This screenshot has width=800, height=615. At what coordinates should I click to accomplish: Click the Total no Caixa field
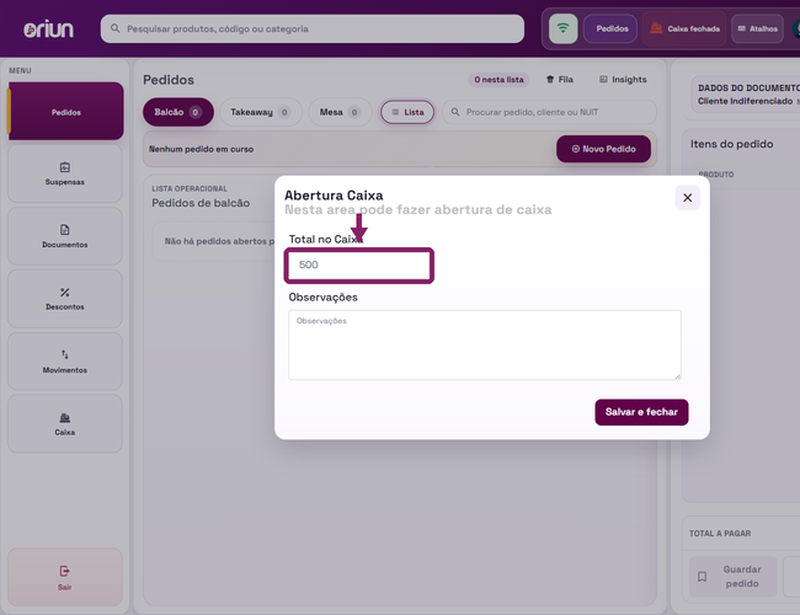(x=359, y=265)
